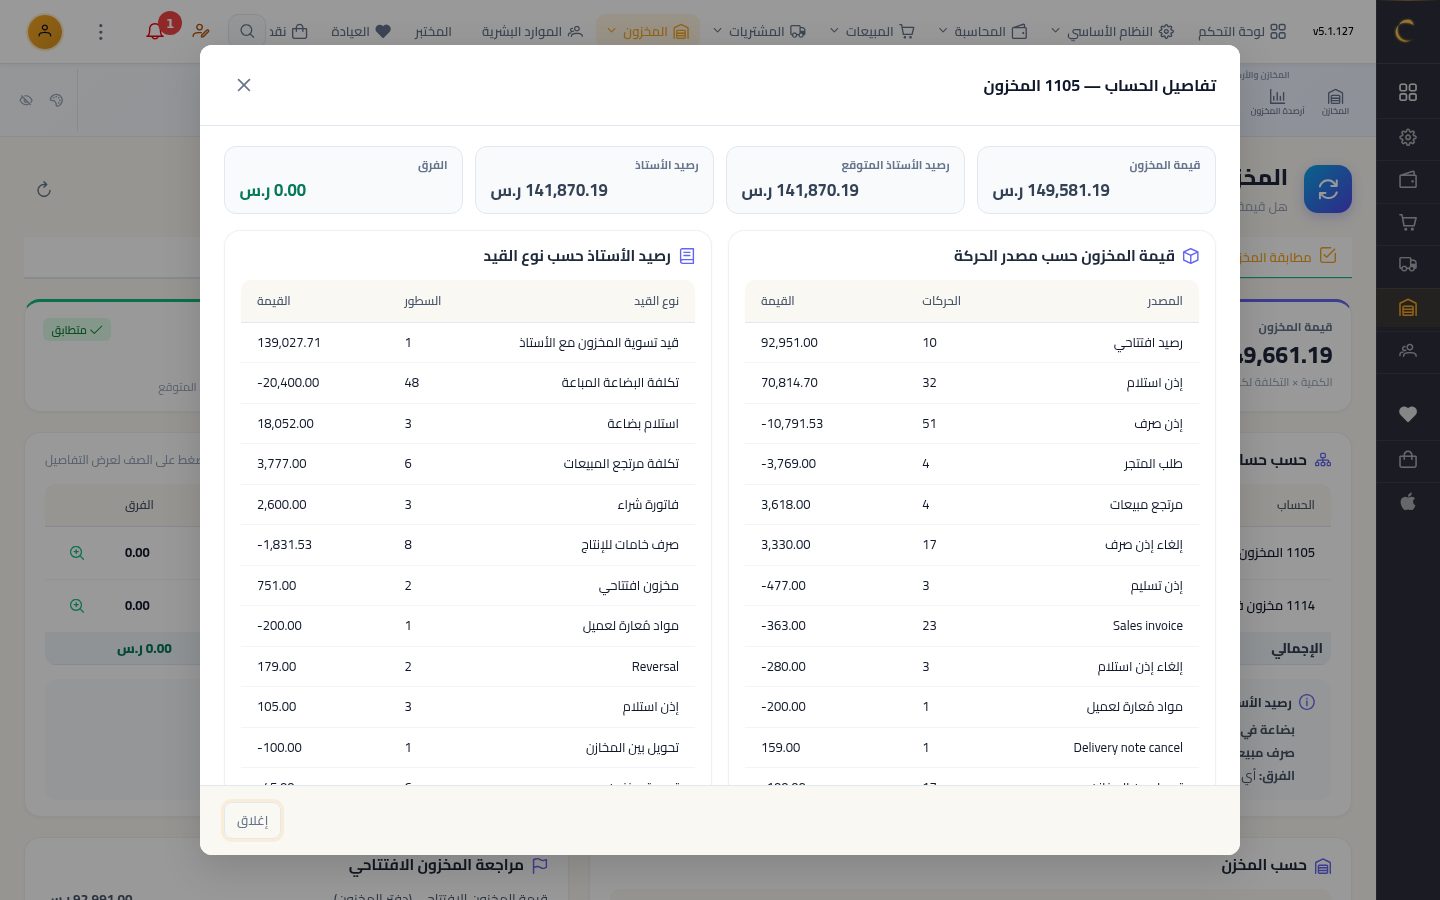Expand the المبيعات menu
The height and width of the screenshot is (900, 1440).
pyautogui.click(x=872, y=32)
